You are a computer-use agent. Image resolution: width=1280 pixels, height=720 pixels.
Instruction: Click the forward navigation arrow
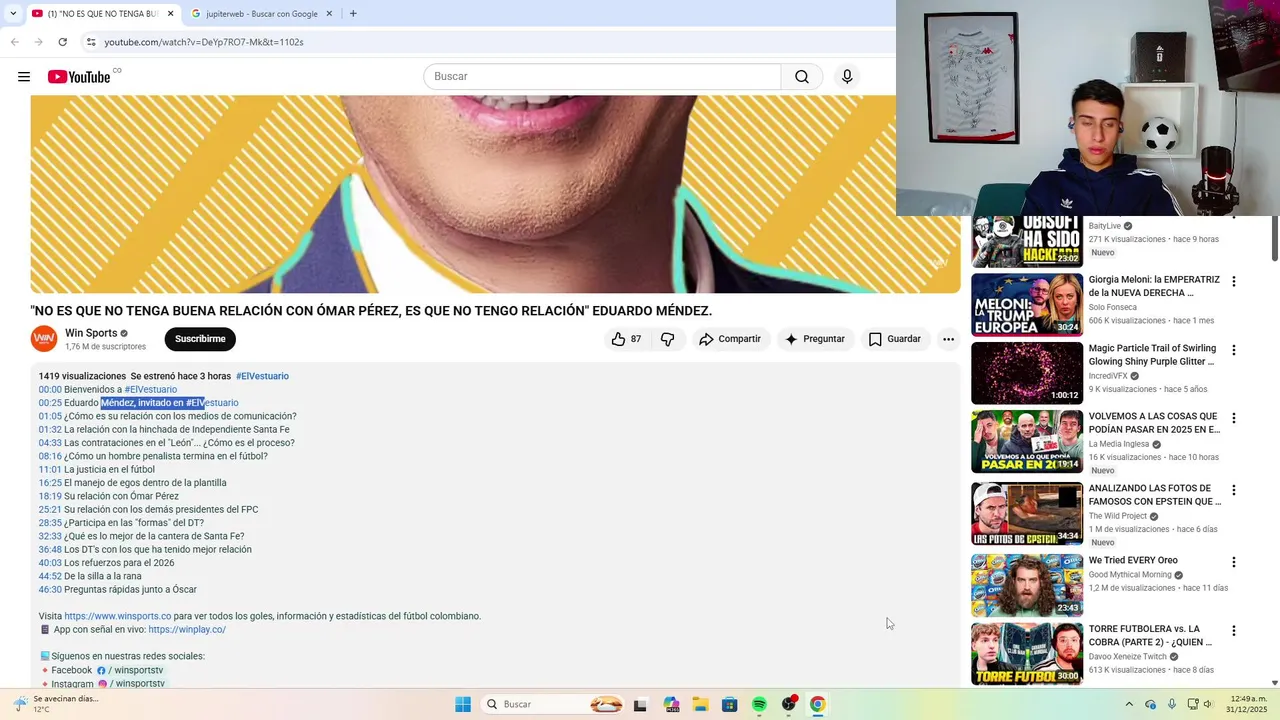(38, 42)
